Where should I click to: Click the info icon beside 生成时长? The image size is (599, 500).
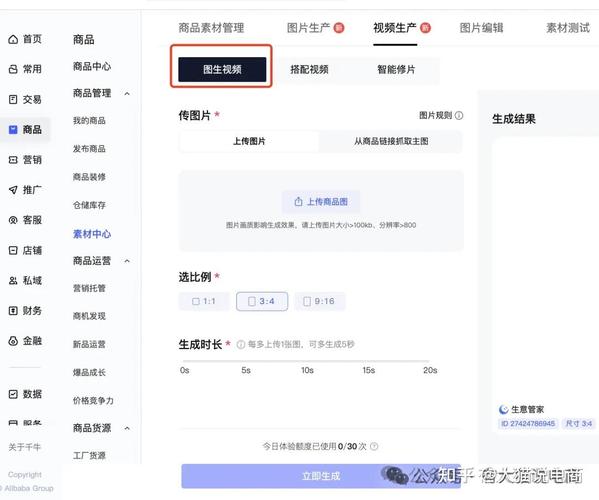pos(241,345)
